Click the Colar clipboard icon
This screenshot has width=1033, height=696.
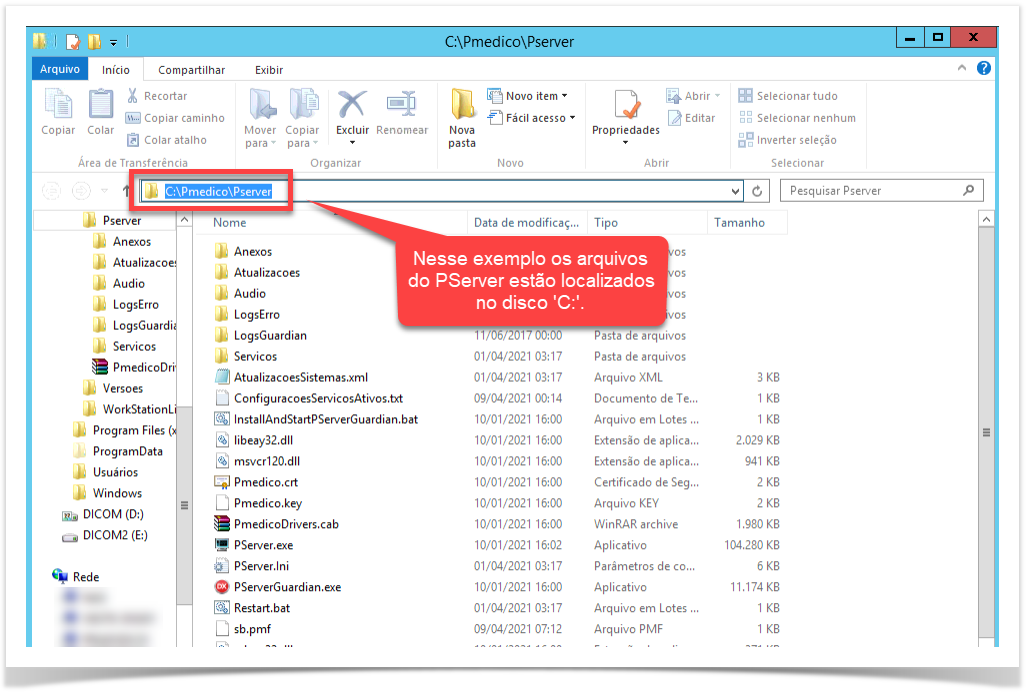pos(101,105)
